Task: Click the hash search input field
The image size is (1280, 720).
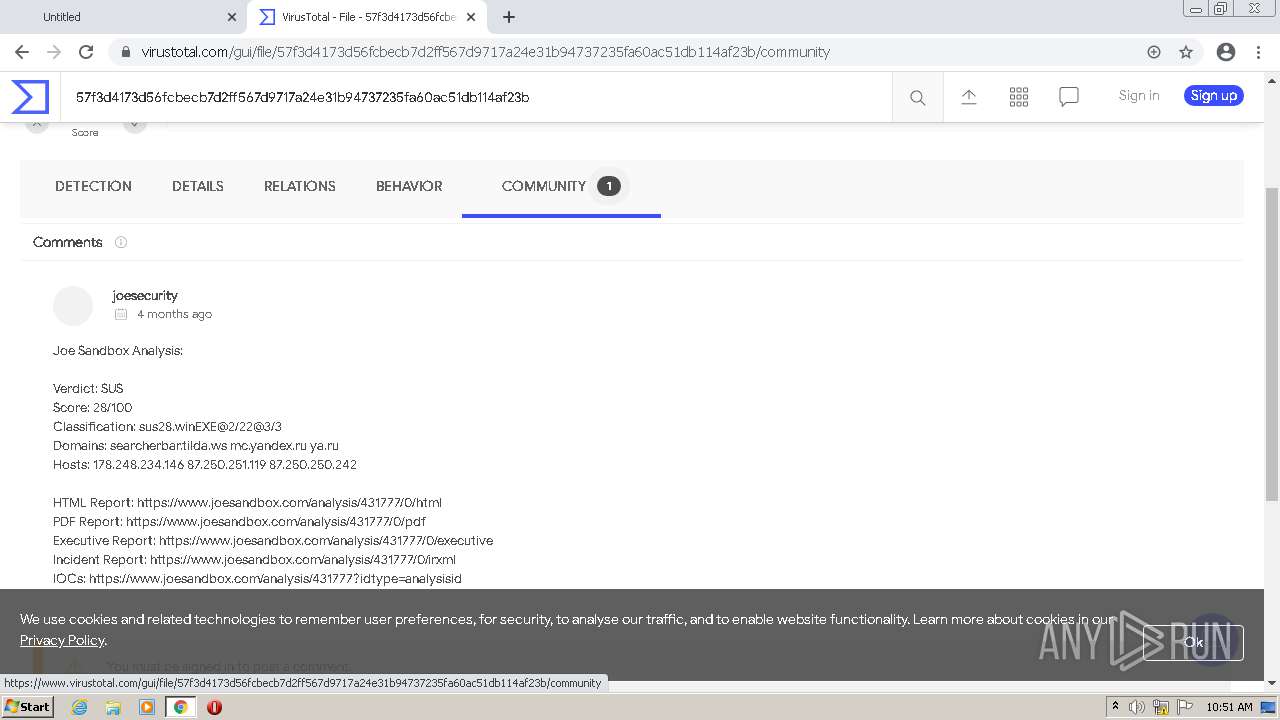Action: (x=476, y=97)
